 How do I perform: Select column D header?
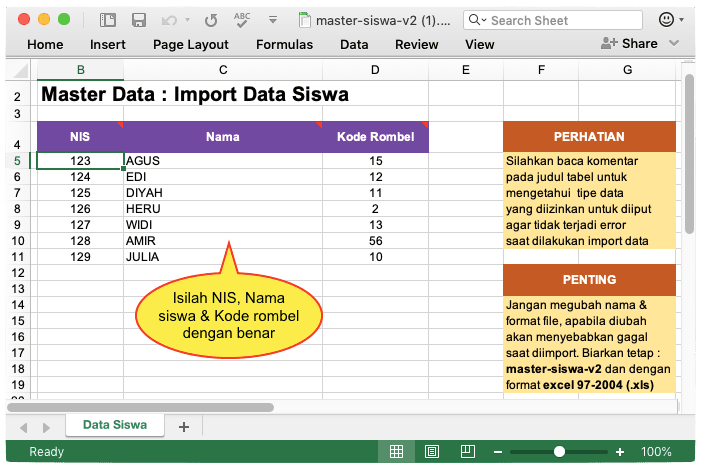click(375, 70)
